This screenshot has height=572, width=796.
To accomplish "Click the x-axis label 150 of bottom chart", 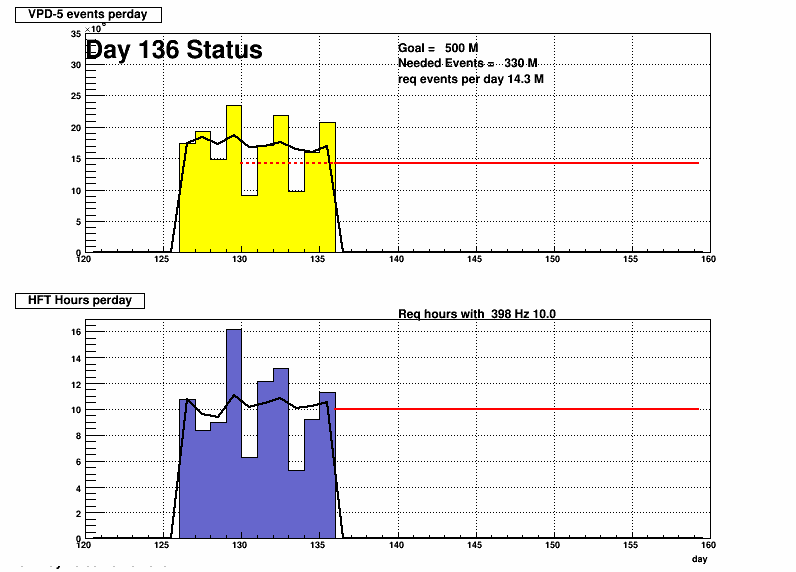I will point(552,545).
